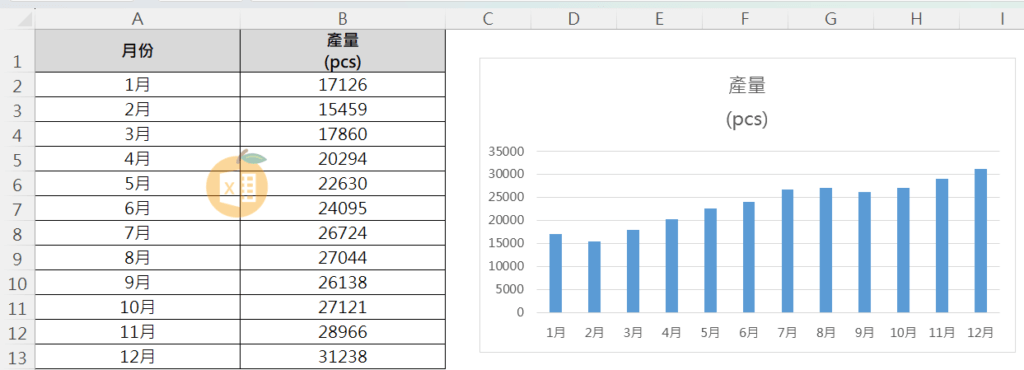Select the 月份 header cell

click(x=137, y=51)
